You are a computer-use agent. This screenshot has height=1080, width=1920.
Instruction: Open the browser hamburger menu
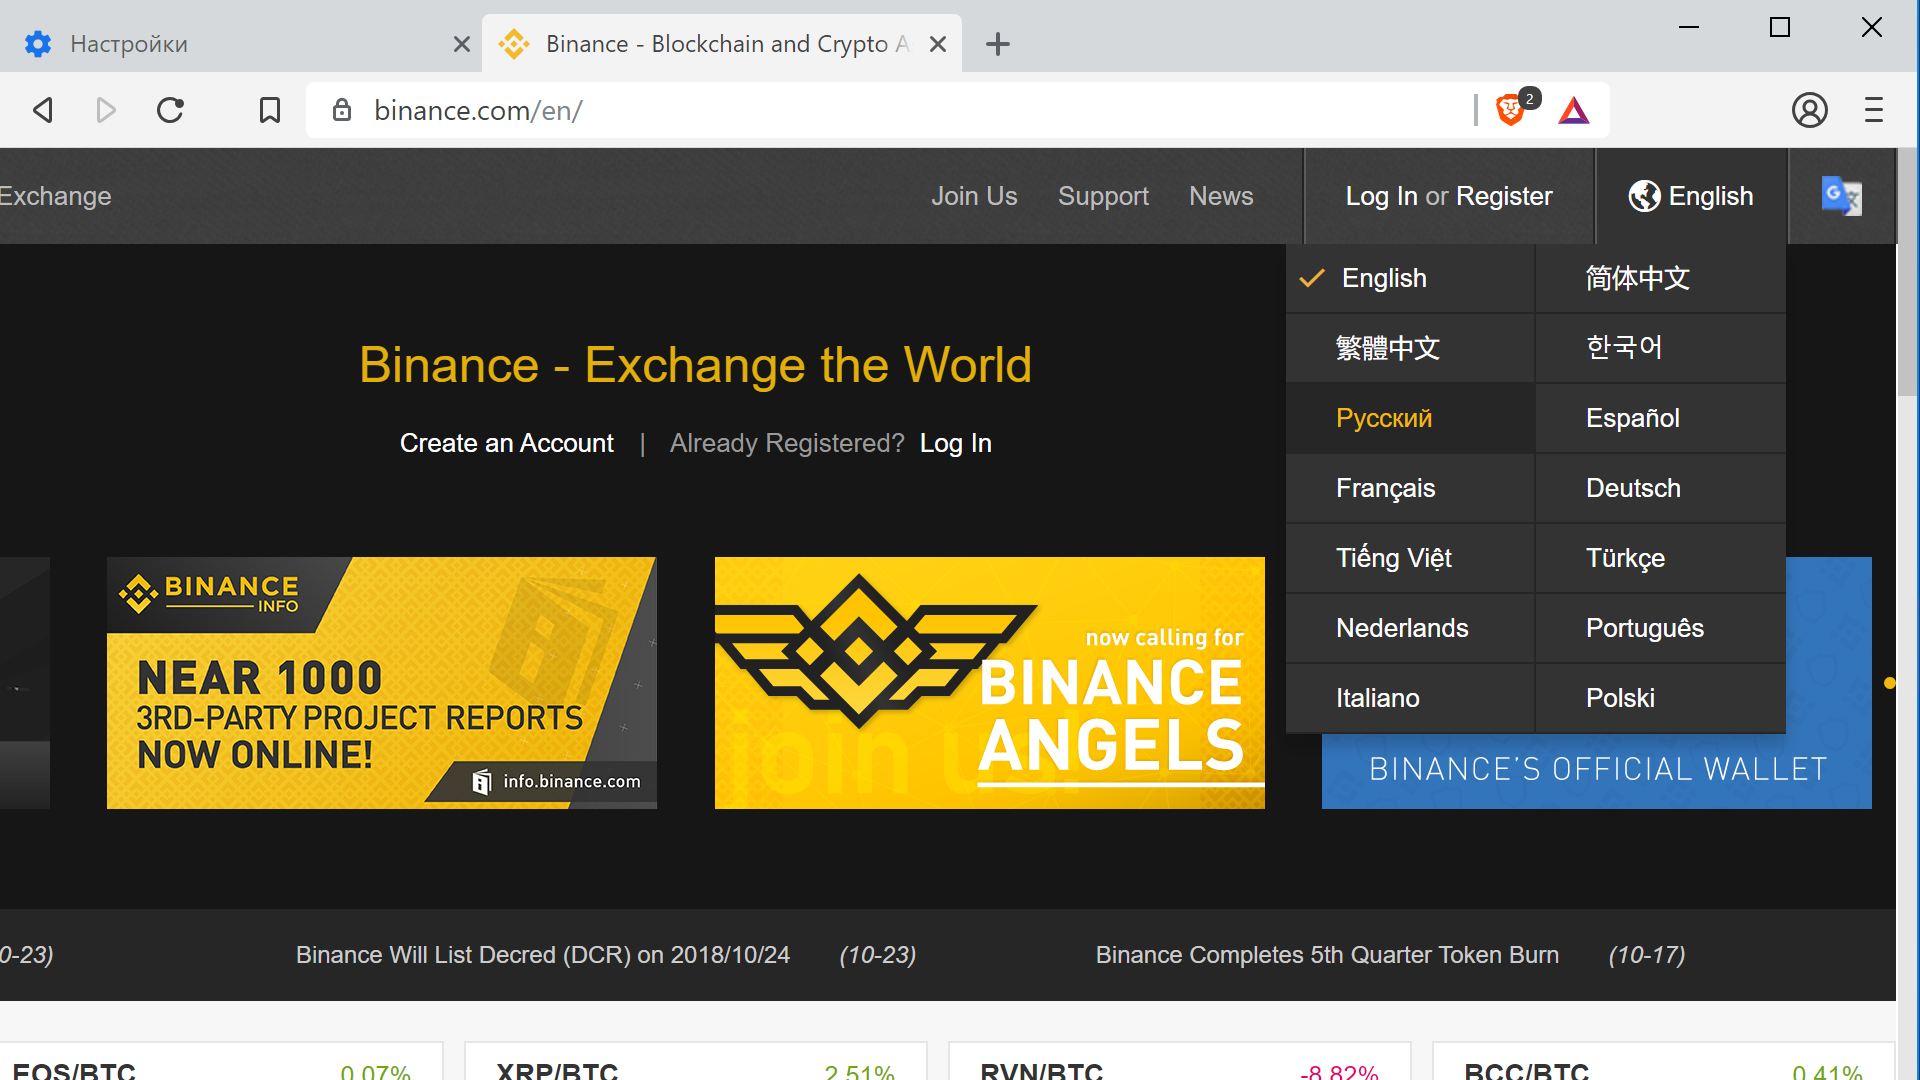1874,110
